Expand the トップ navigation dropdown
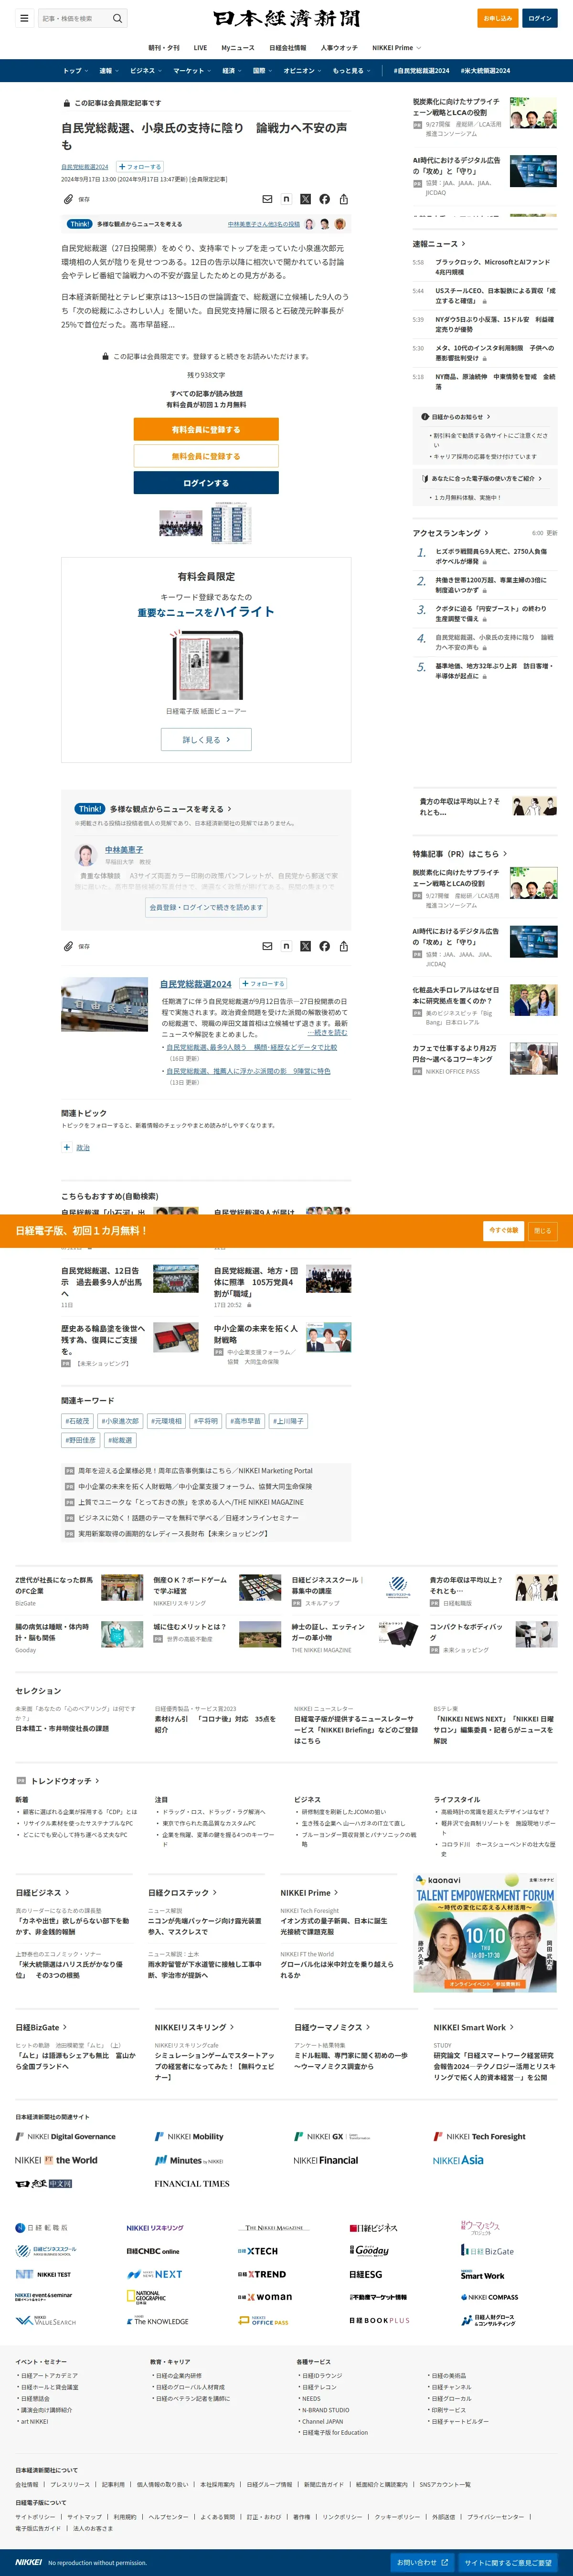This screenshot has height=2576, width=573. (76, 71)
